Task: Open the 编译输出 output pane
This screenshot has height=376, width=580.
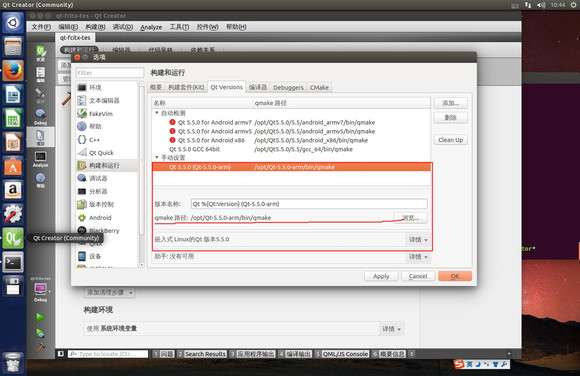Action: (295, 354)
